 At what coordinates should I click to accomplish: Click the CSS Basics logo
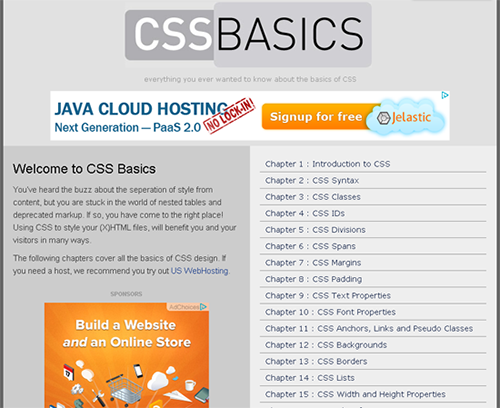(x=248, y=35)
